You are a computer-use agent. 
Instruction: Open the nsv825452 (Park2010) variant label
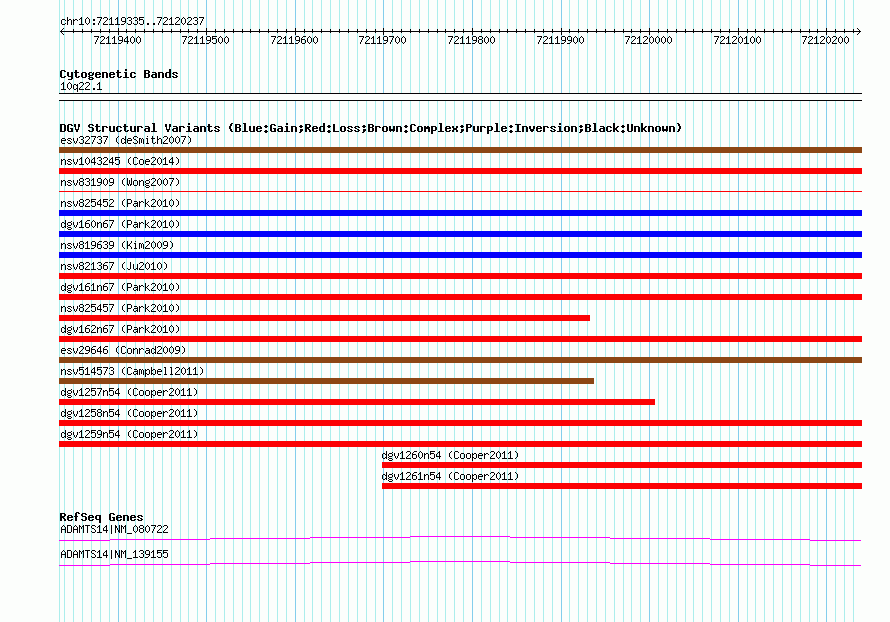click(120, 203)
